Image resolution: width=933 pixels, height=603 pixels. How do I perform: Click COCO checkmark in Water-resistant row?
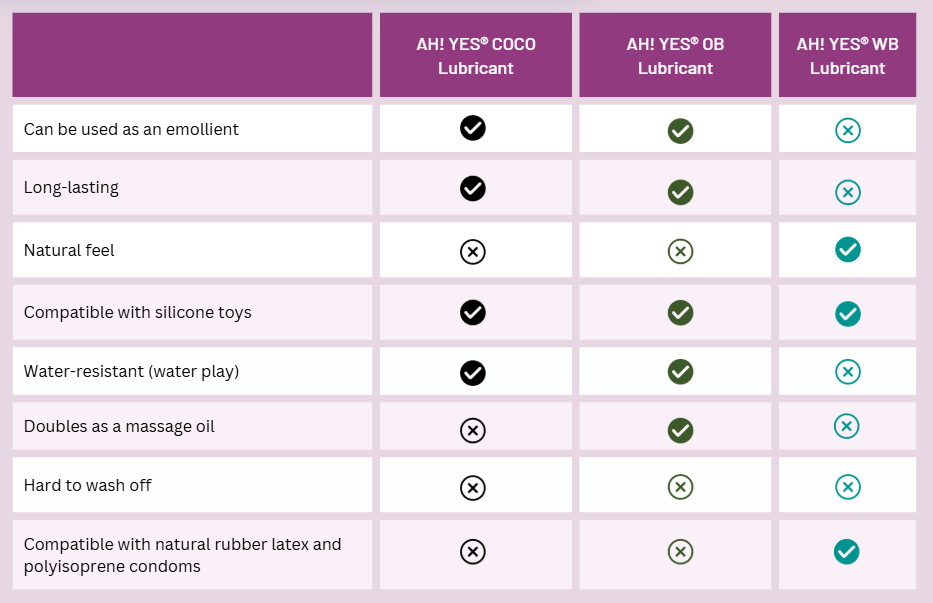(x=473, y=373)
